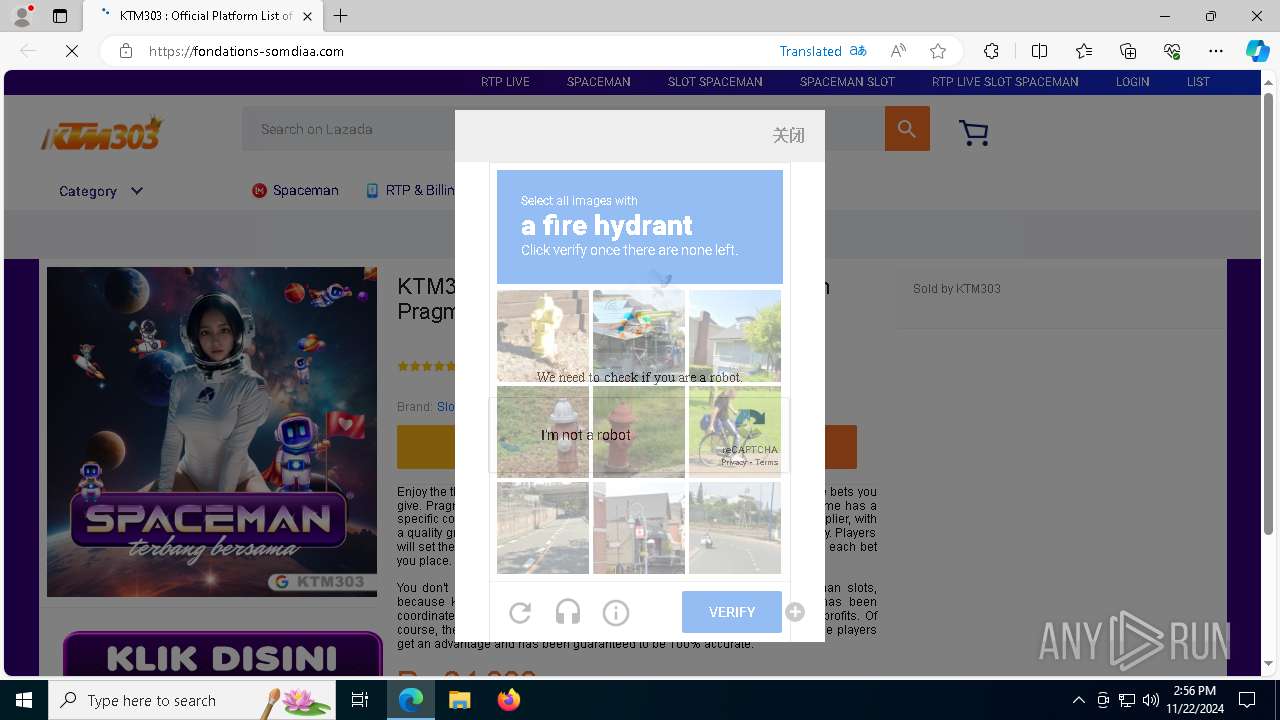The height and width of the screenshot is (720, 1280).
Task: Open Browser essentials heart icon
Action: click(1172, 51)
